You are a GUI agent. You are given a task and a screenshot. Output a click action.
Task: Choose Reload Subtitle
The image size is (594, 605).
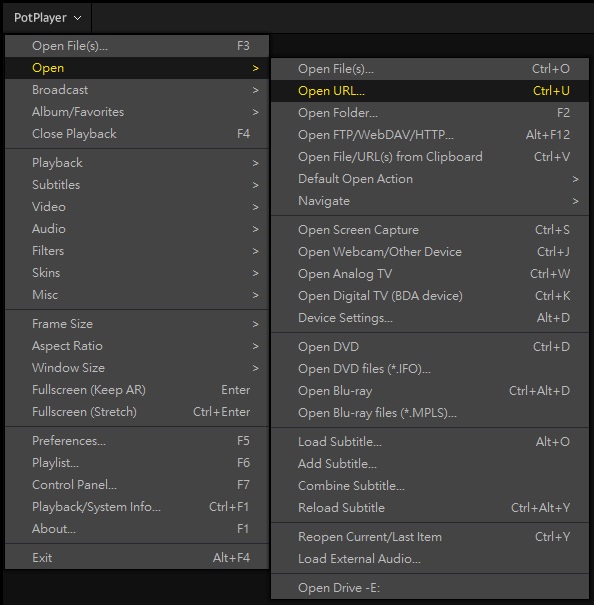click(430, 508)
